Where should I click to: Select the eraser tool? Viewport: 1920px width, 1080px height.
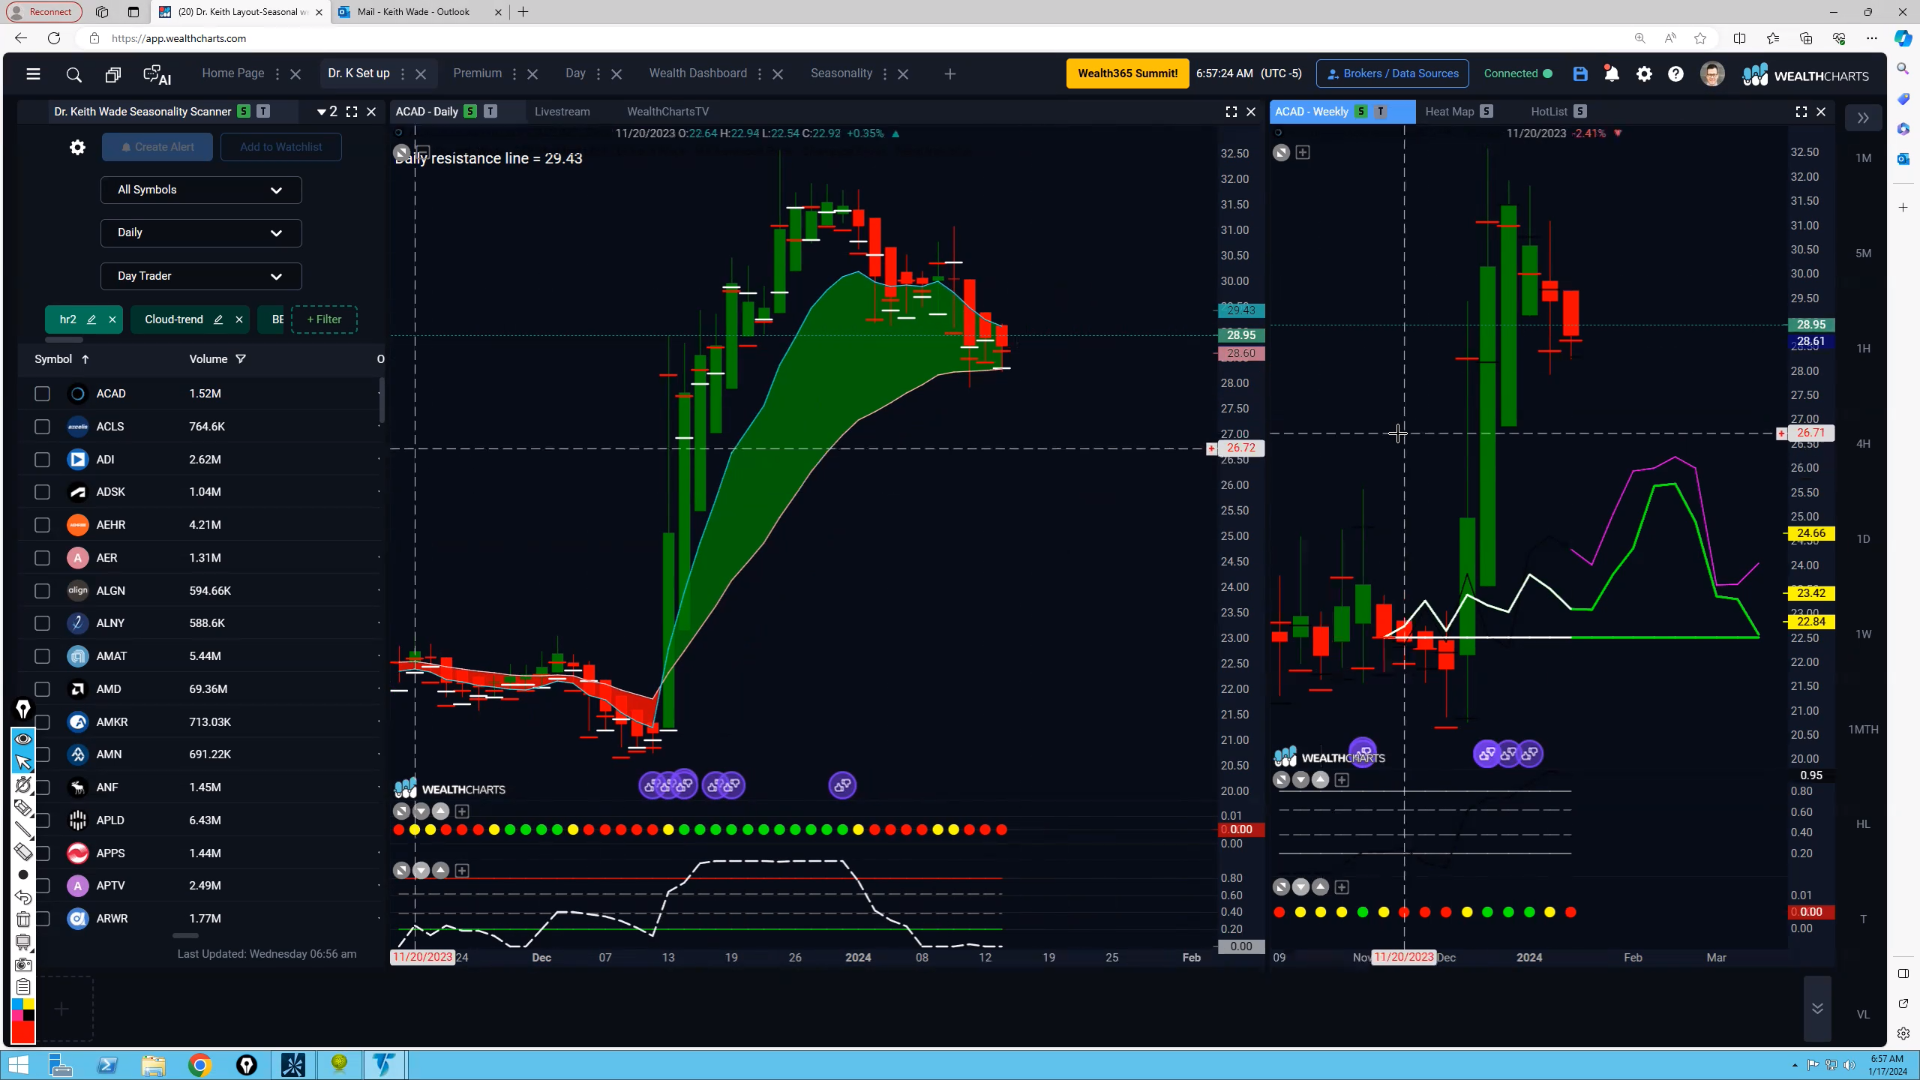click(23, 852)
